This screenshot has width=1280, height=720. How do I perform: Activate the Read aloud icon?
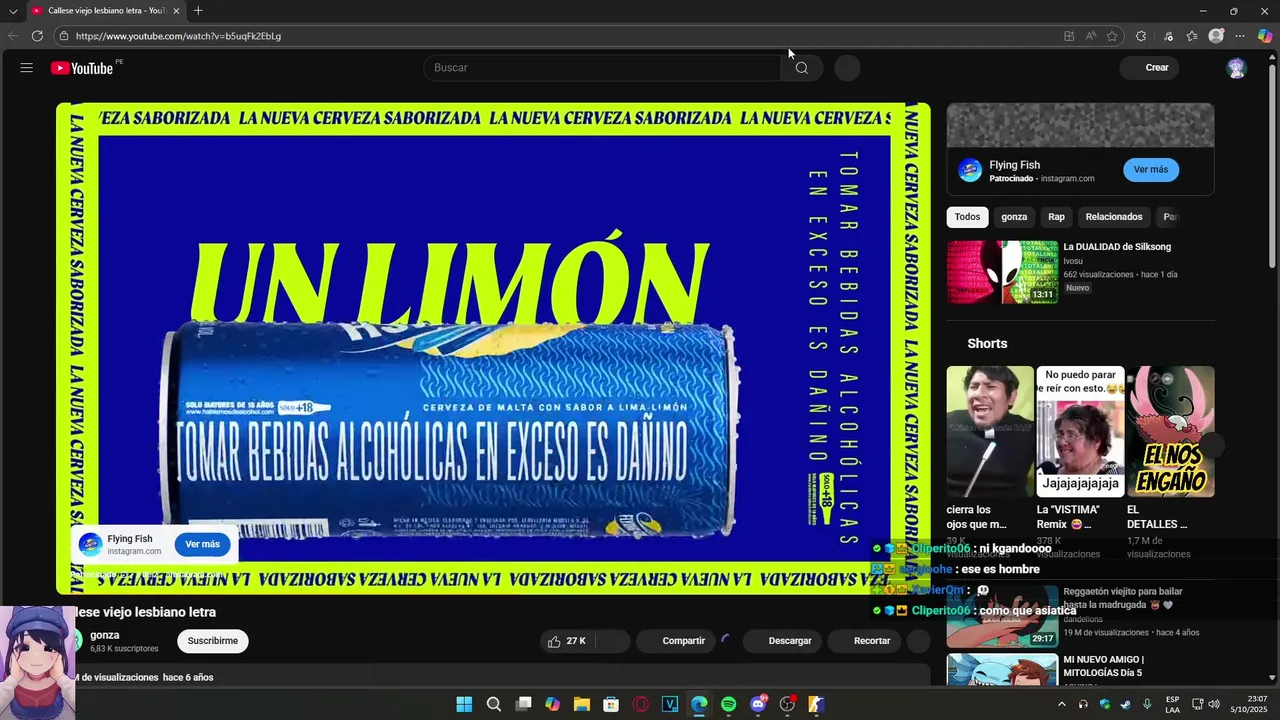coord(1091,36)
